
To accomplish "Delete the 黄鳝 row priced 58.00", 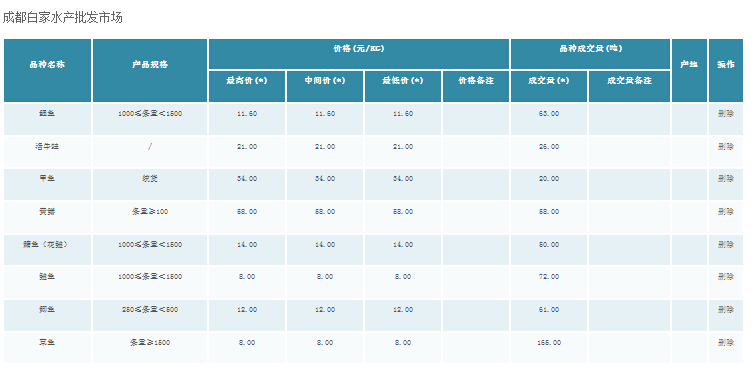I will 725,211.
